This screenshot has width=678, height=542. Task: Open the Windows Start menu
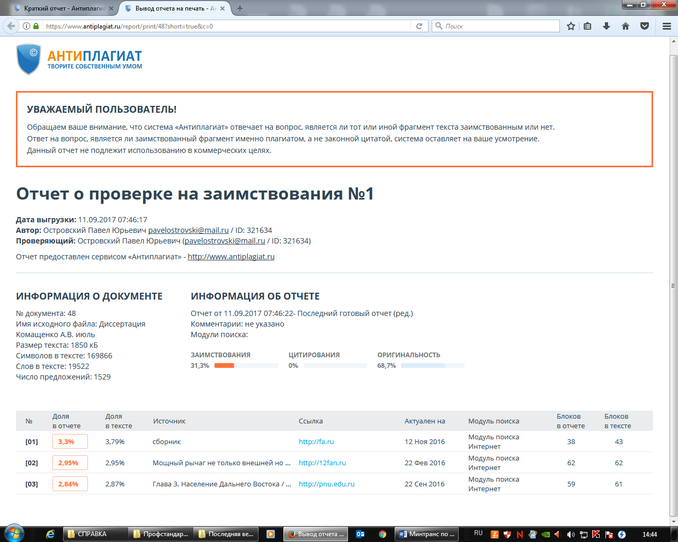[x=13, y=534]
